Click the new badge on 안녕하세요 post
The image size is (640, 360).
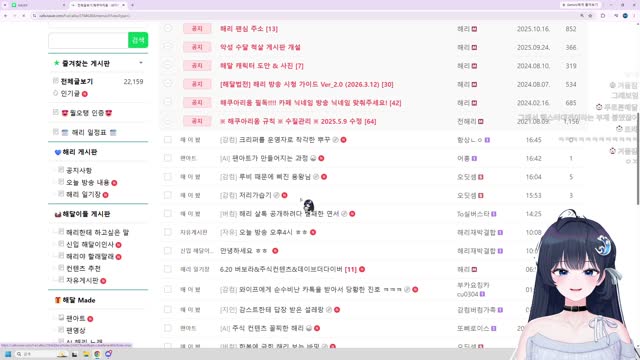(x=275, y=251)
